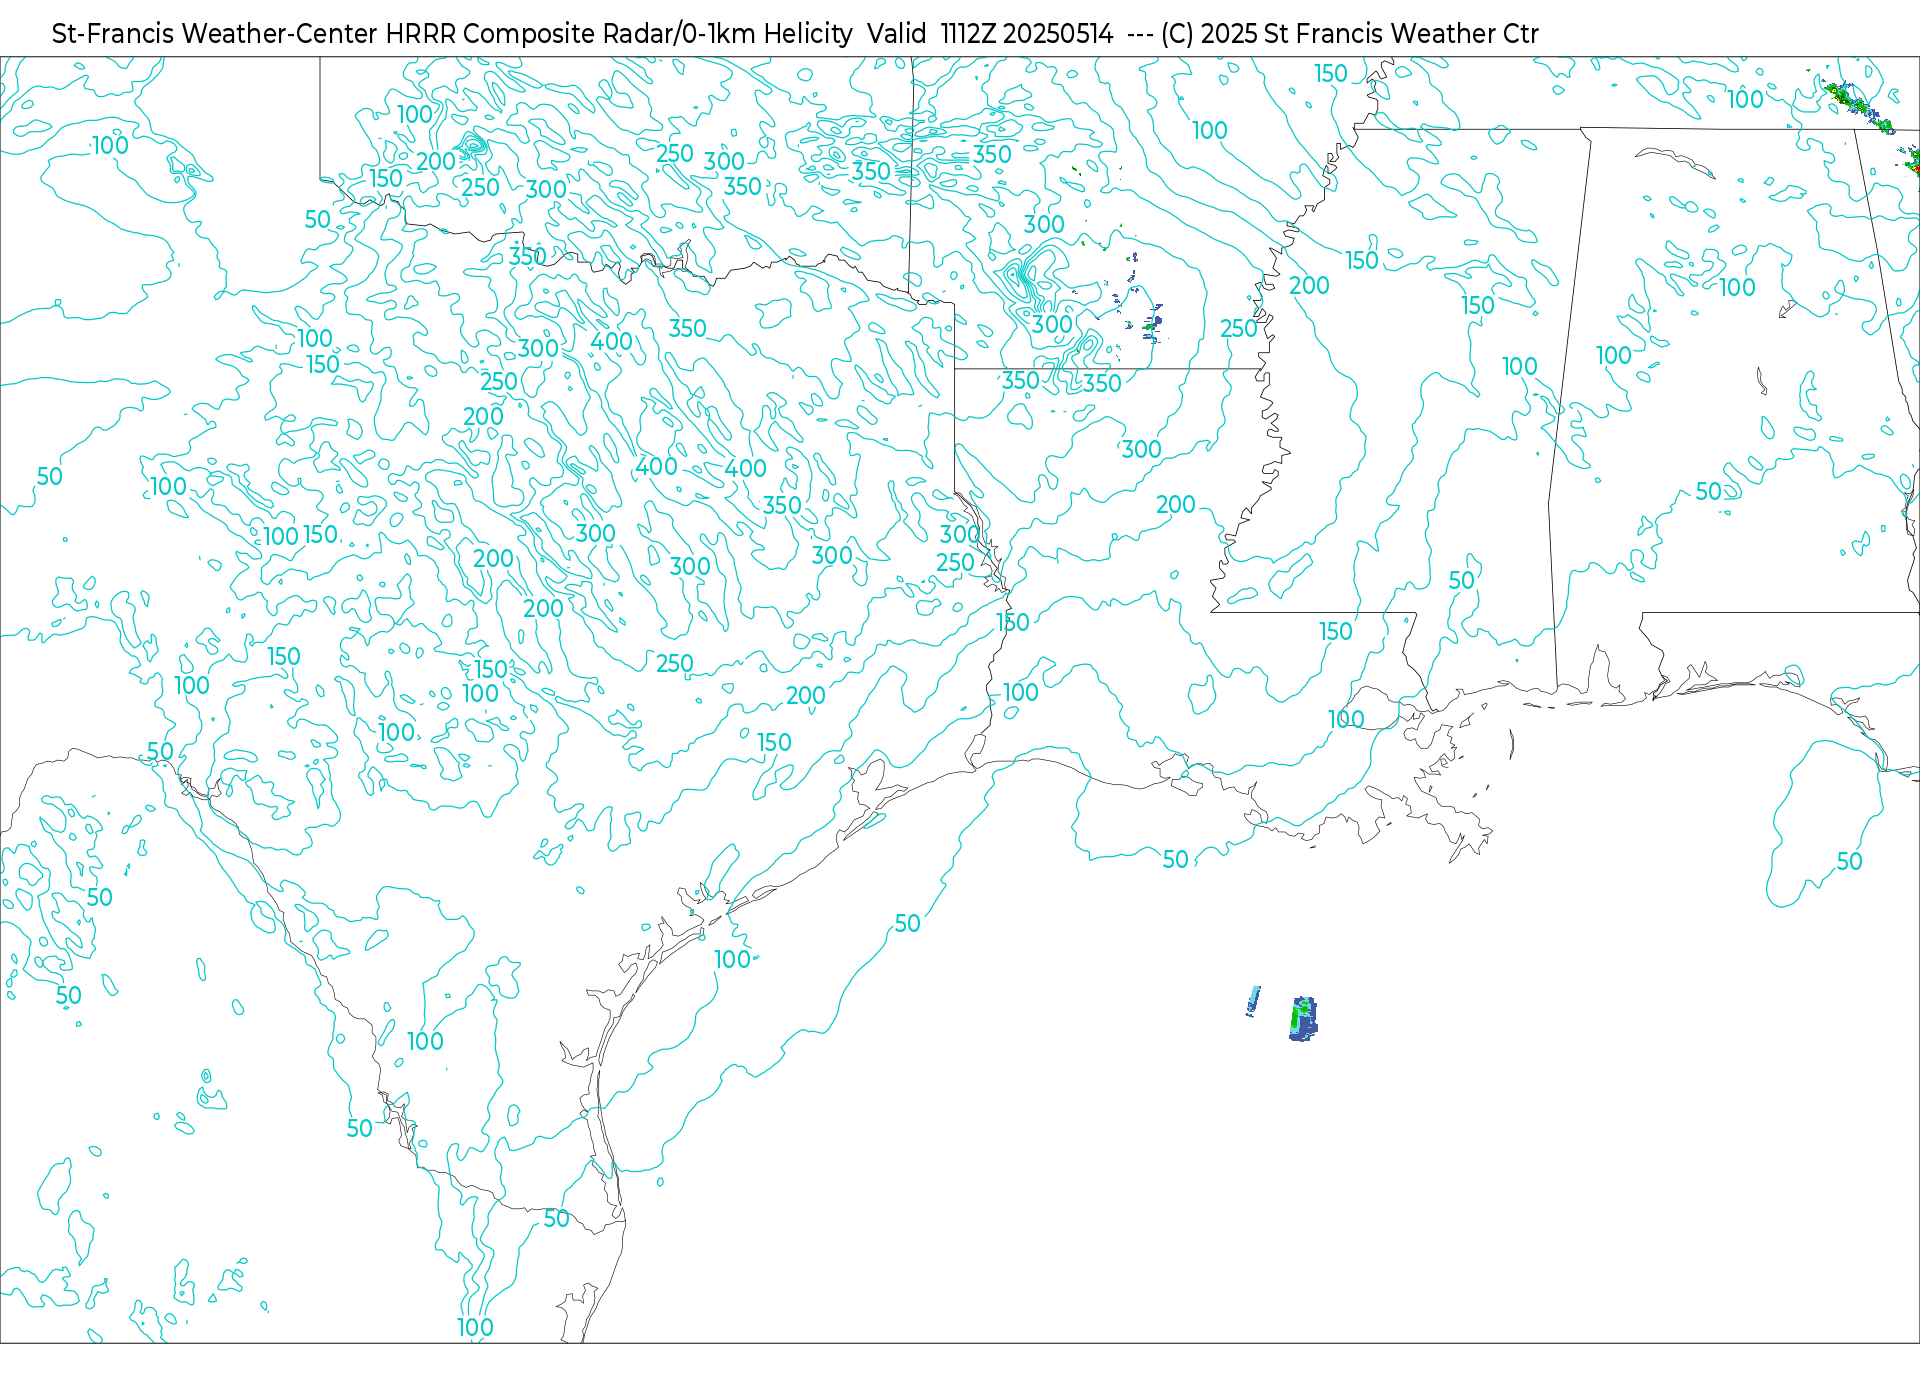Click the dark blue and green radar echo offshore
Viewport: 1920px width, 1400px height.
(x=1303, y=1019)
